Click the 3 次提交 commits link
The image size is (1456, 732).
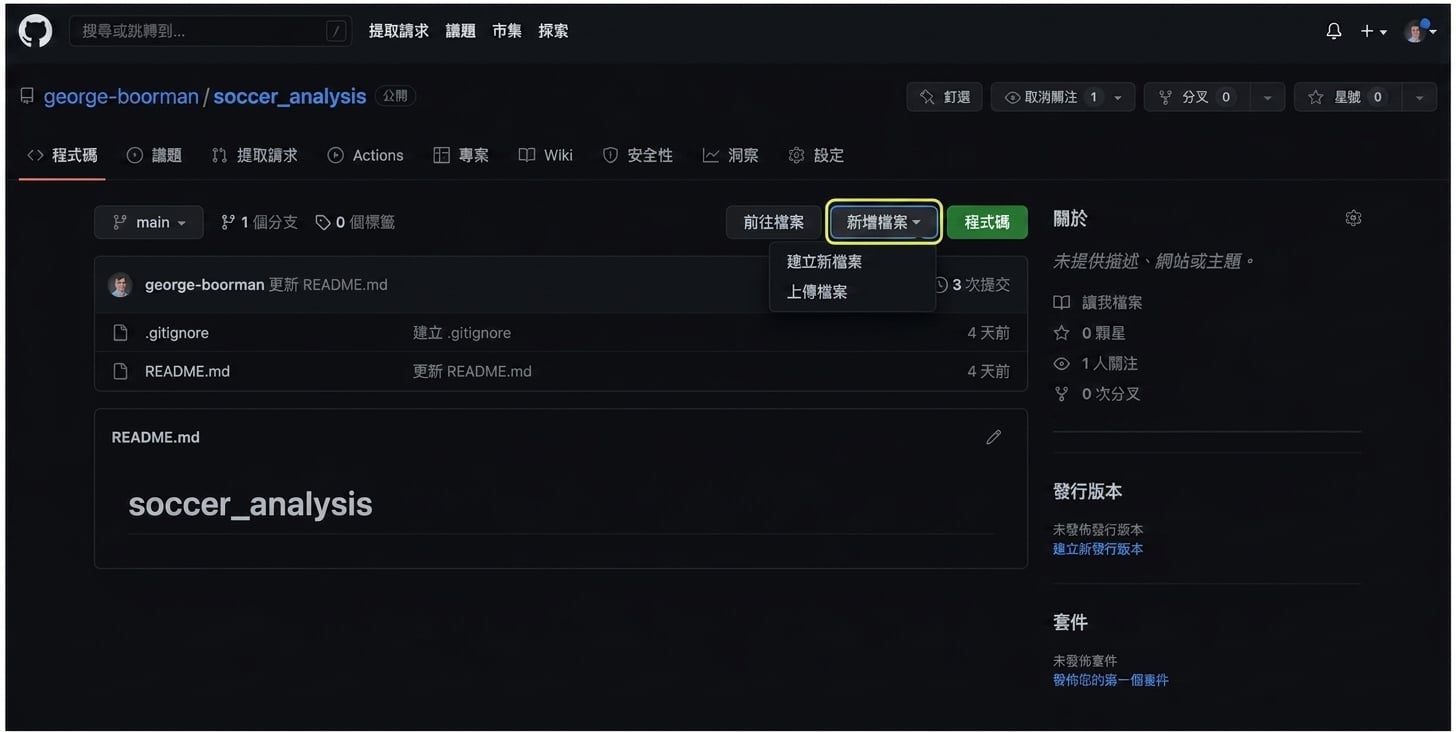click(x=980, y=285)
